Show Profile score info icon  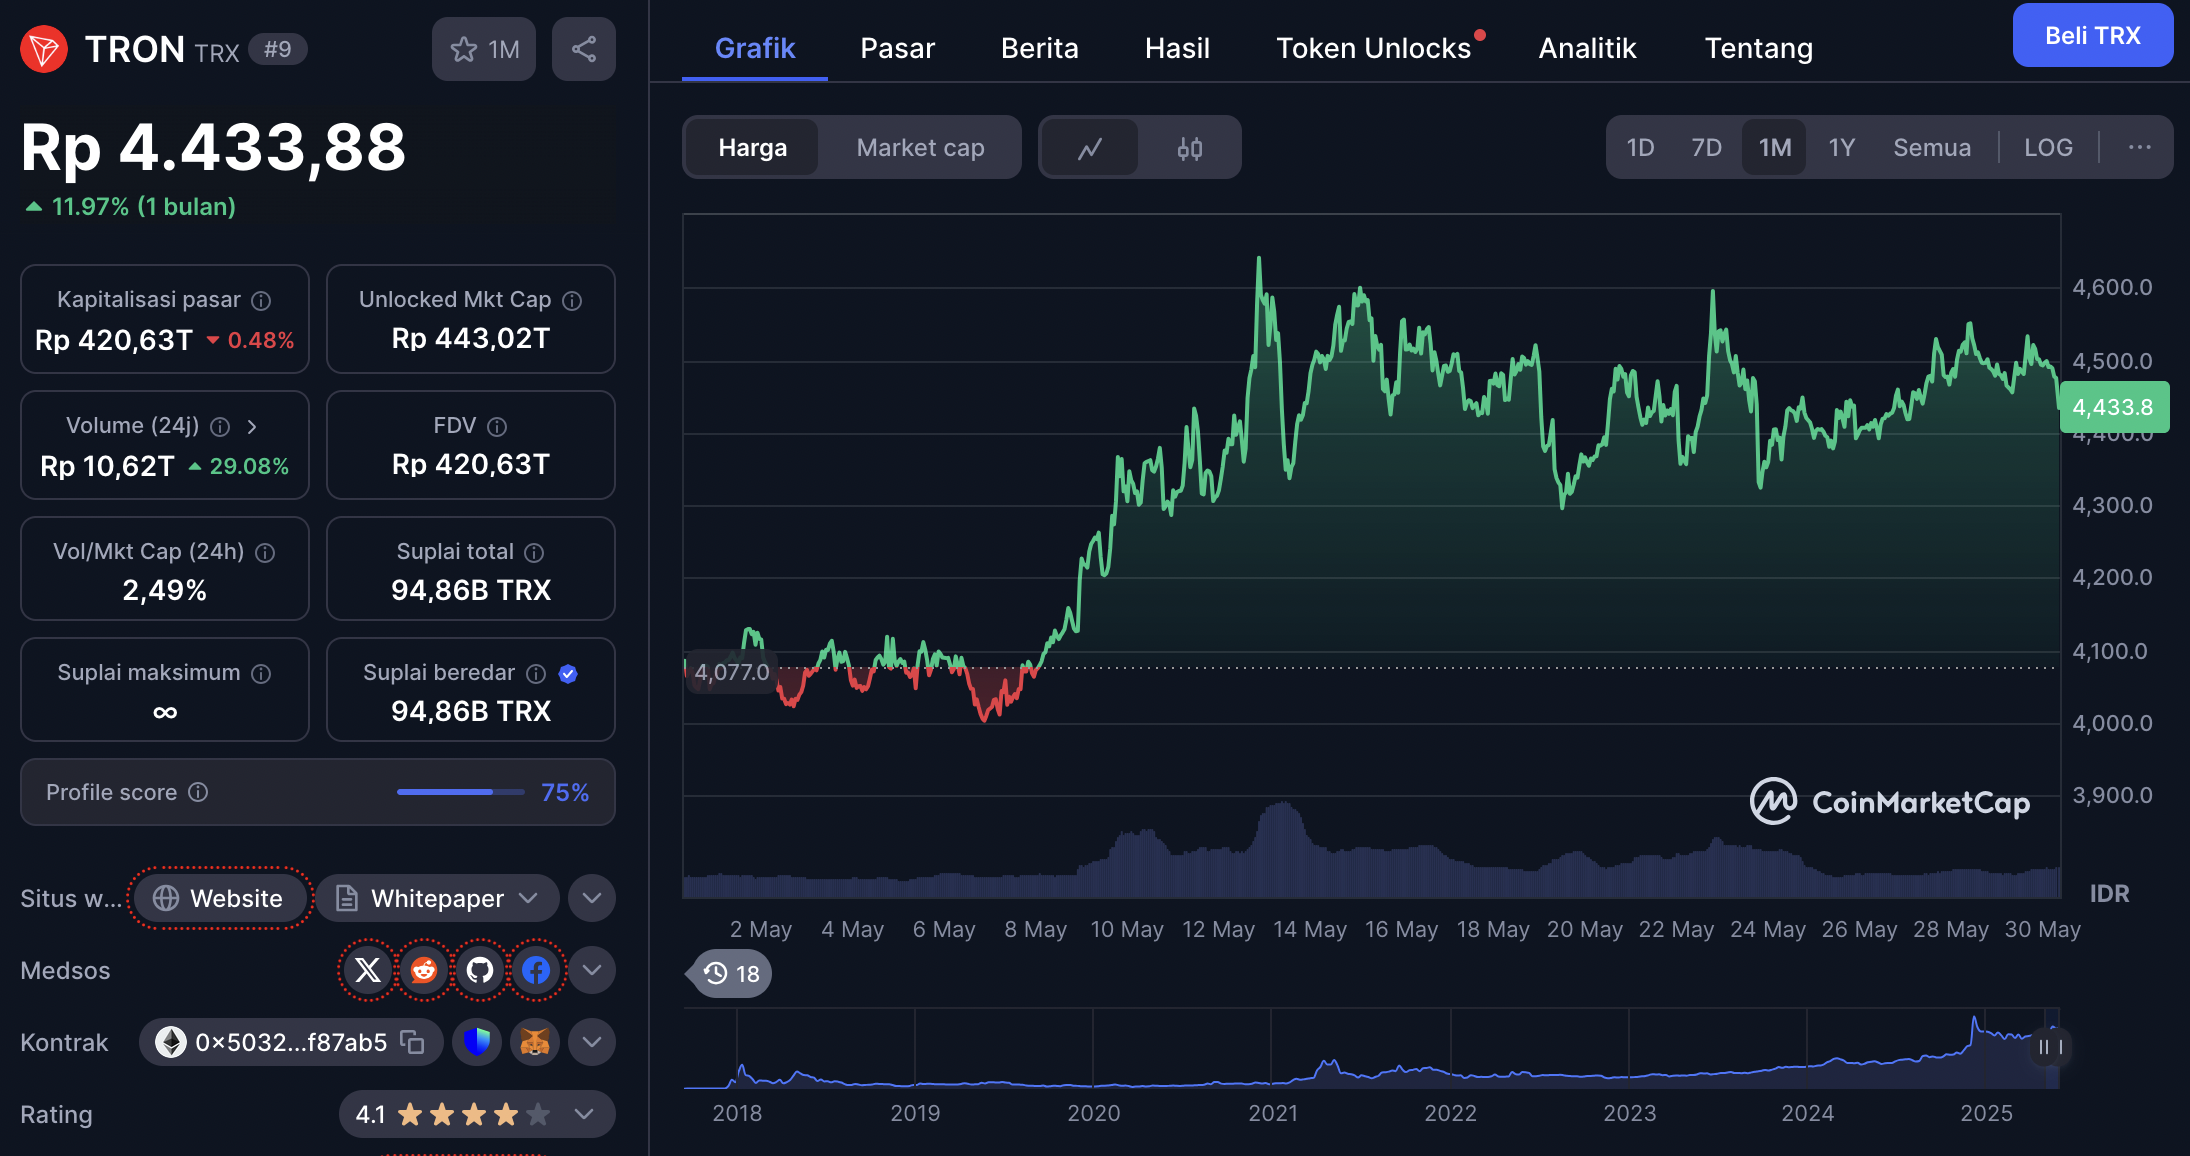(x=198, y=792)
